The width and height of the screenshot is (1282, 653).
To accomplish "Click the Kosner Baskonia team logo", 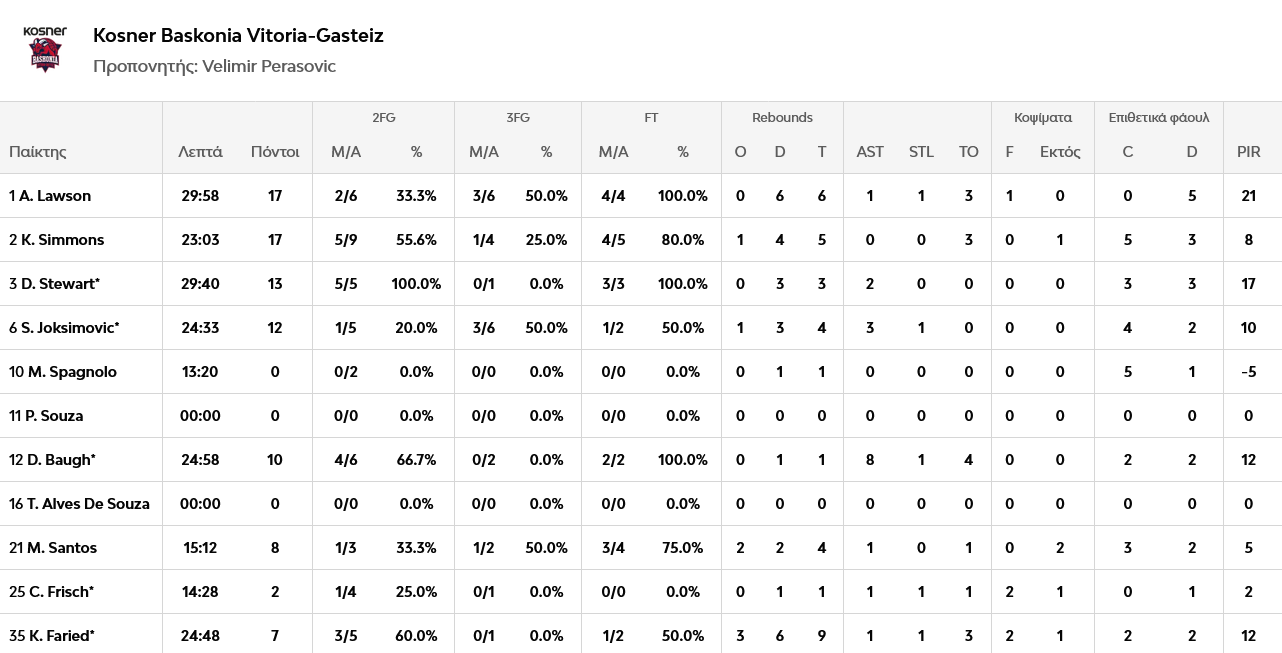I will (x=44, y=49).
